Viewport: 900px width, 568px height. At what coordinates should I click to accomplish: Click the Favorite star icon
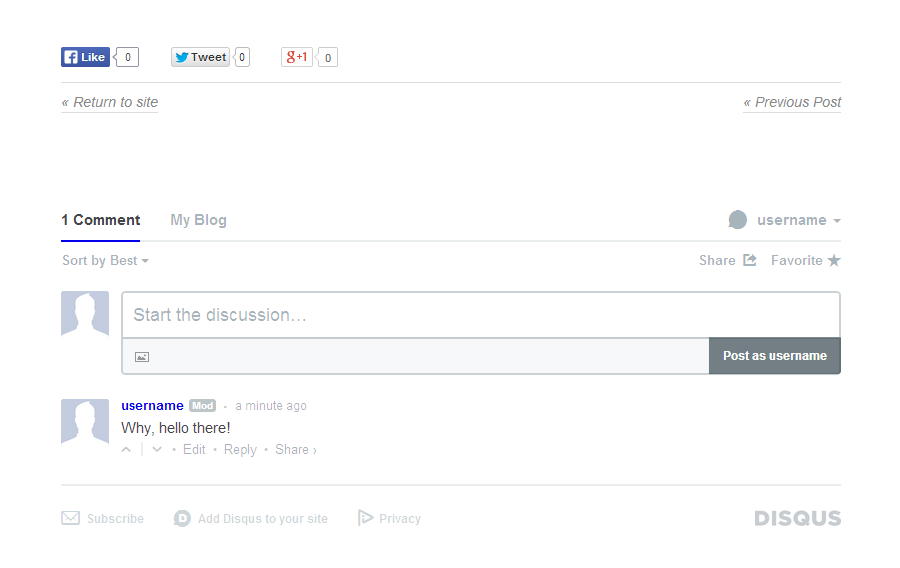[834, 260]
